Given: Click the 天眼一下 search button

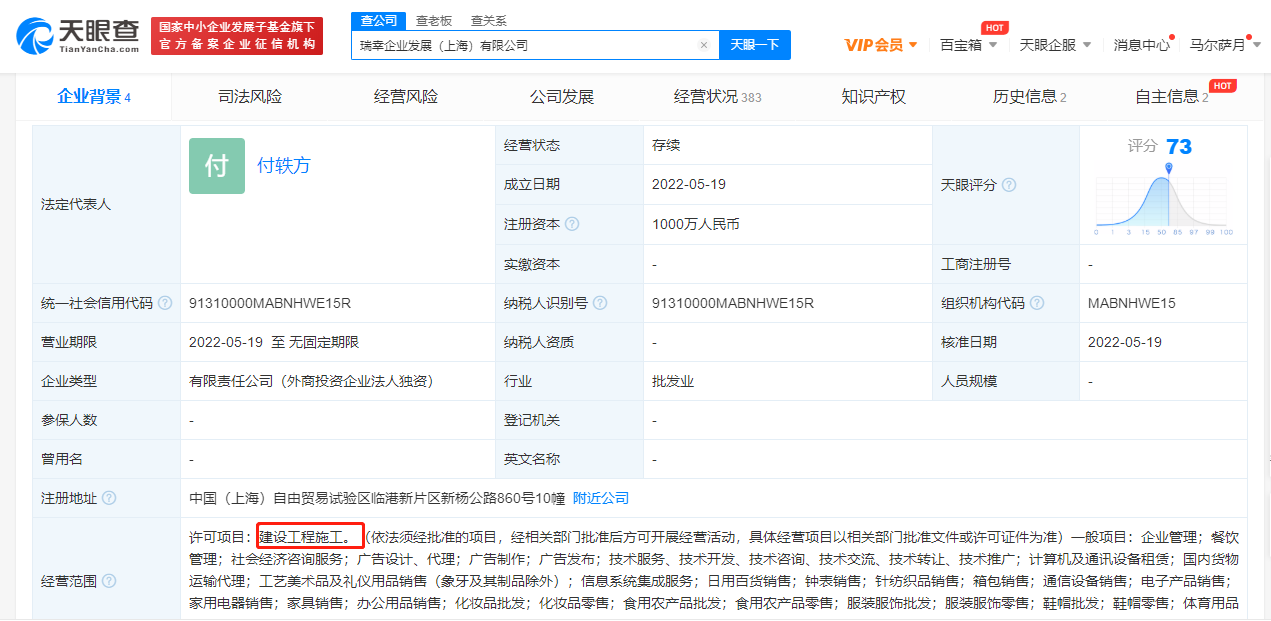Looking at the screenshot, I should [755, 44].
